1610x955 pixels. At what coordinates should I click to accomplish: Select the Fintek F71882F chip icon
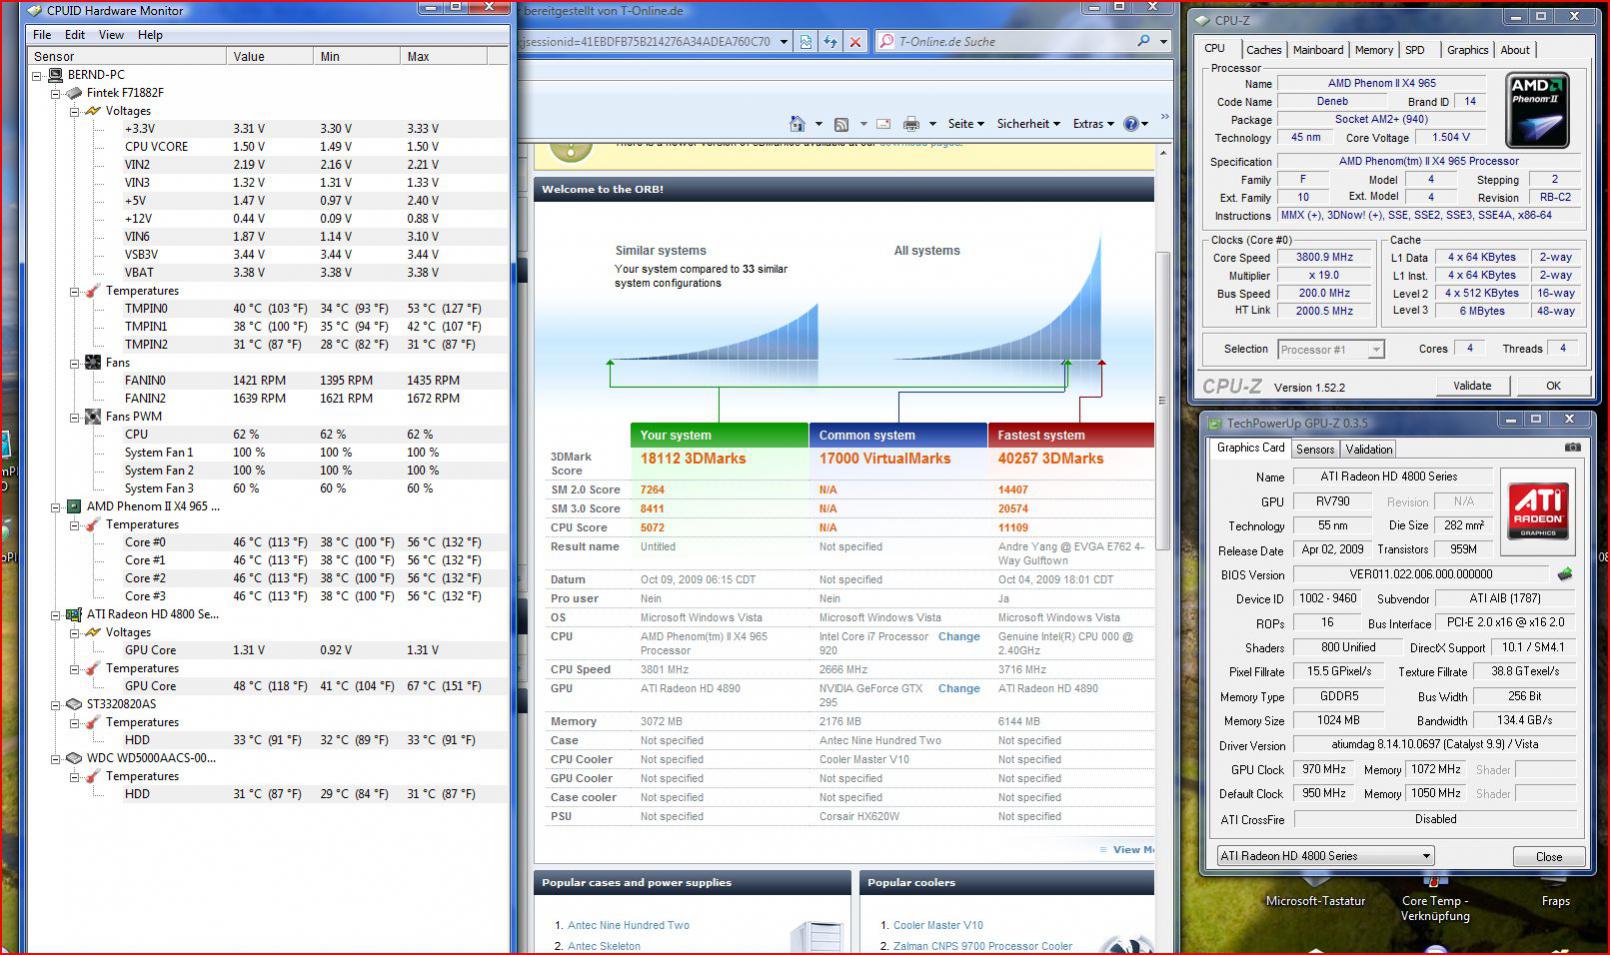coord(74,93)
